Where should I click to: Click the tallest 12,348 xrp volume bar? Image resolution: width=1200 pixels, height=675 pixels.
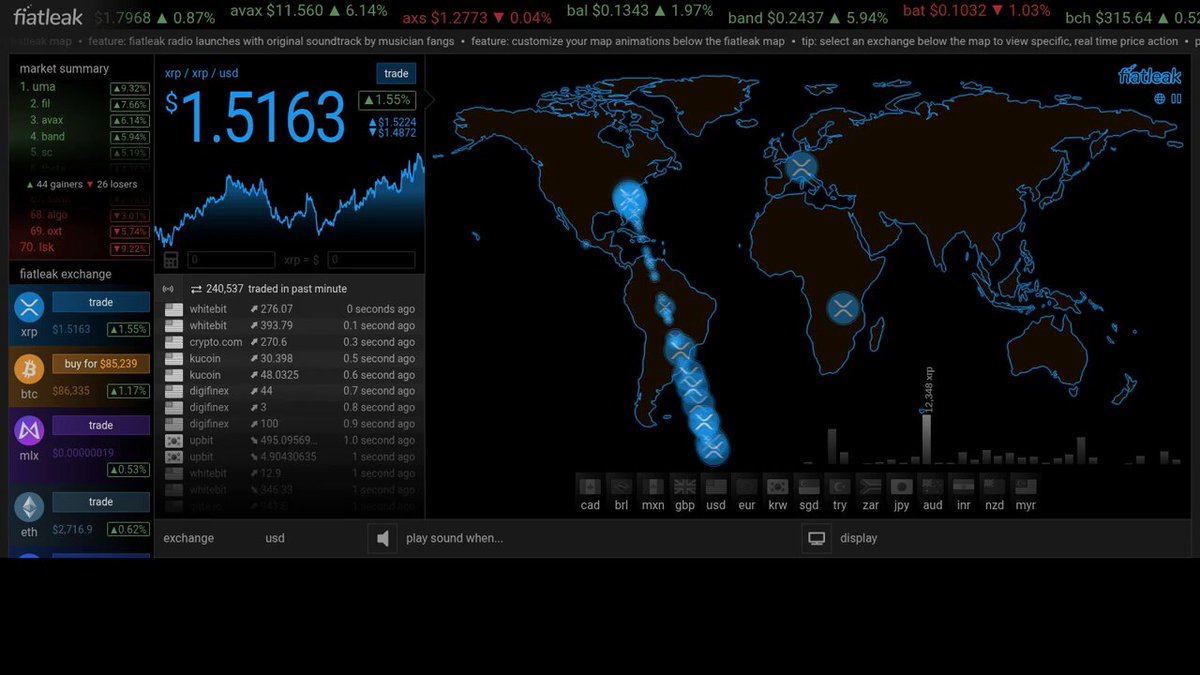(x=926, y=439)
